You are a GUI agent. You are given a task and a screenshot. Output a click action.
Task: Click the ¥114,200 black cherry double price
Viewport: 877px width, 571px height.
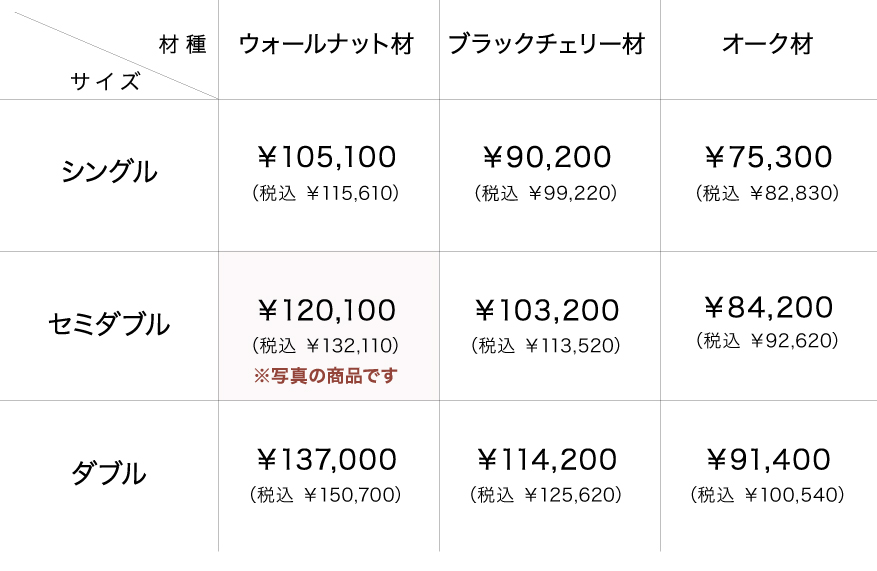(x=547, y=460)
